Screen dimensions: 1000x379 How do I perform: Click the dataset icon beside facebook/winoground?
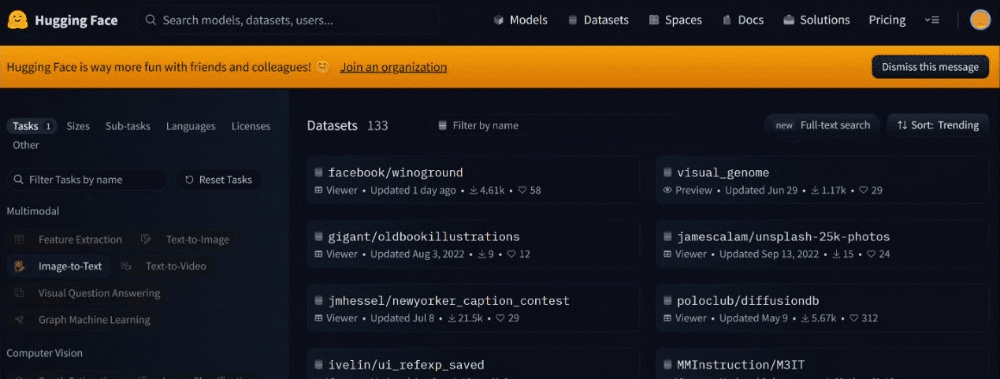coord(319,172)
